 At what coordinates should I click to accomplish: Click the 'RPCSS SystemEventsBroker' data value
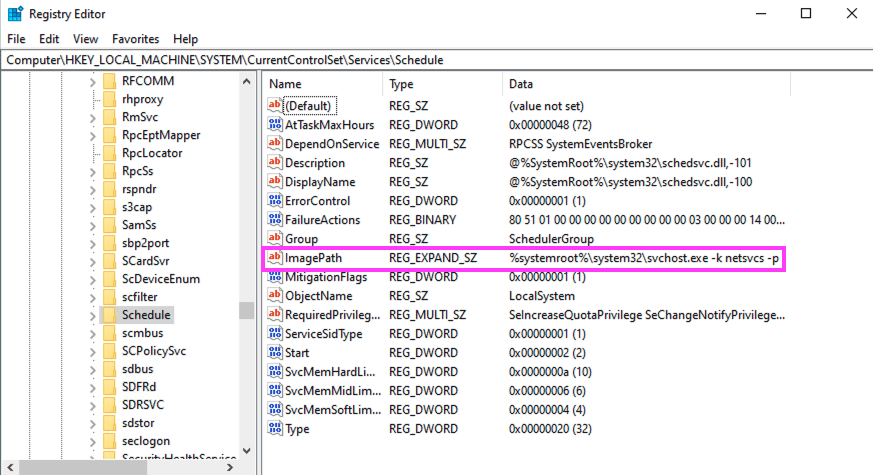[x=580, y=144]
